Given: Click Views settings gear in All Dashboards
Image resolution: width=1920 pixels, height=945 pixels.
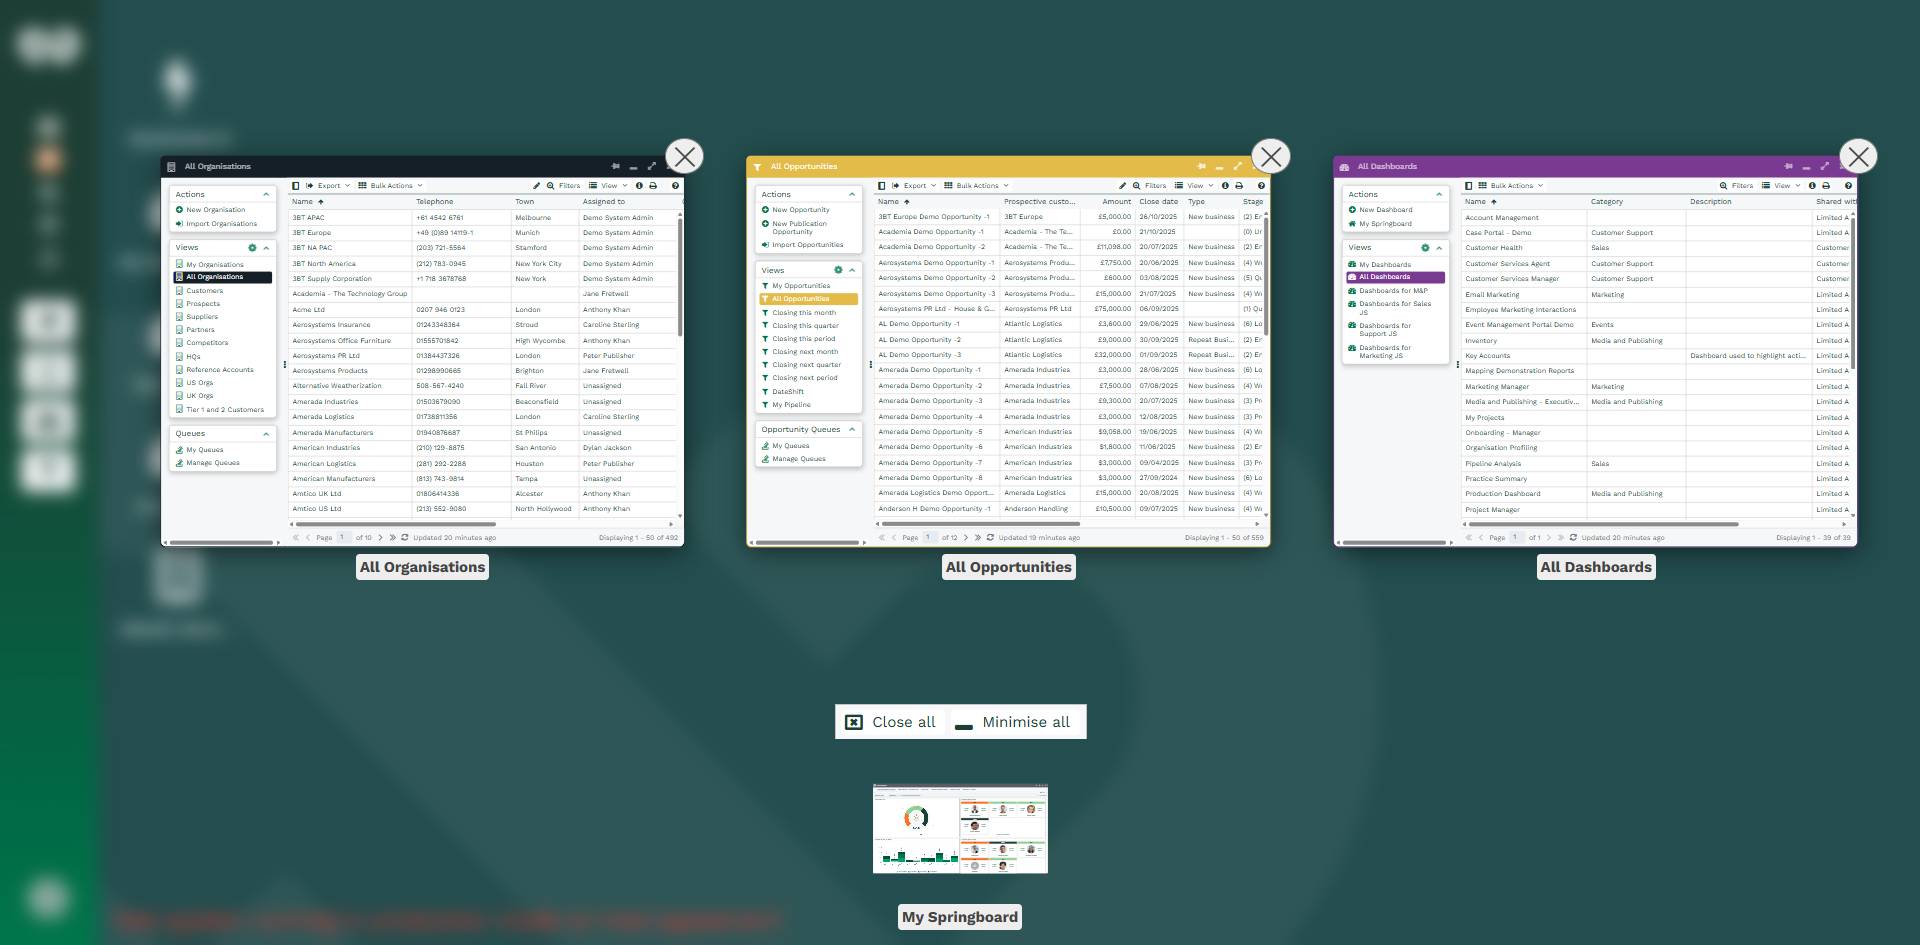Looking at the screenshot, I should pos(1425,248).
